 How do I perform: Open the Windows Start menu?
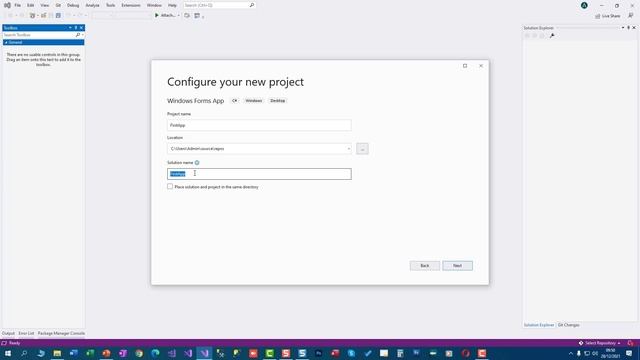(x=8, y=353)
